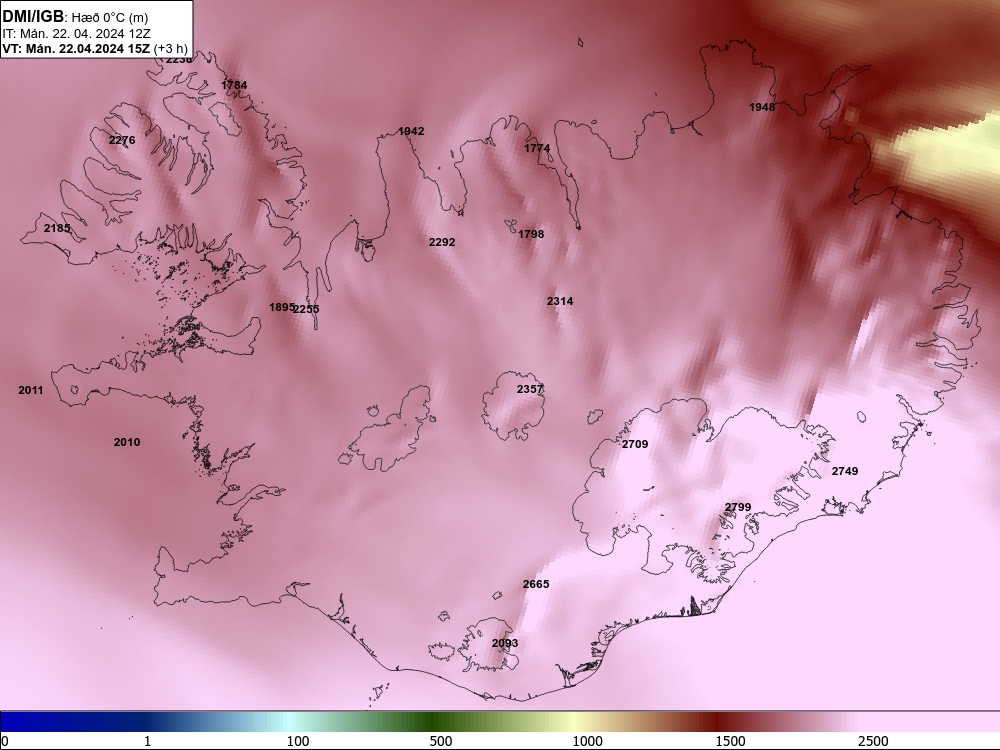Click the 1774 height value
This screenshot has height=750, width=1000.
pos(537,148)
